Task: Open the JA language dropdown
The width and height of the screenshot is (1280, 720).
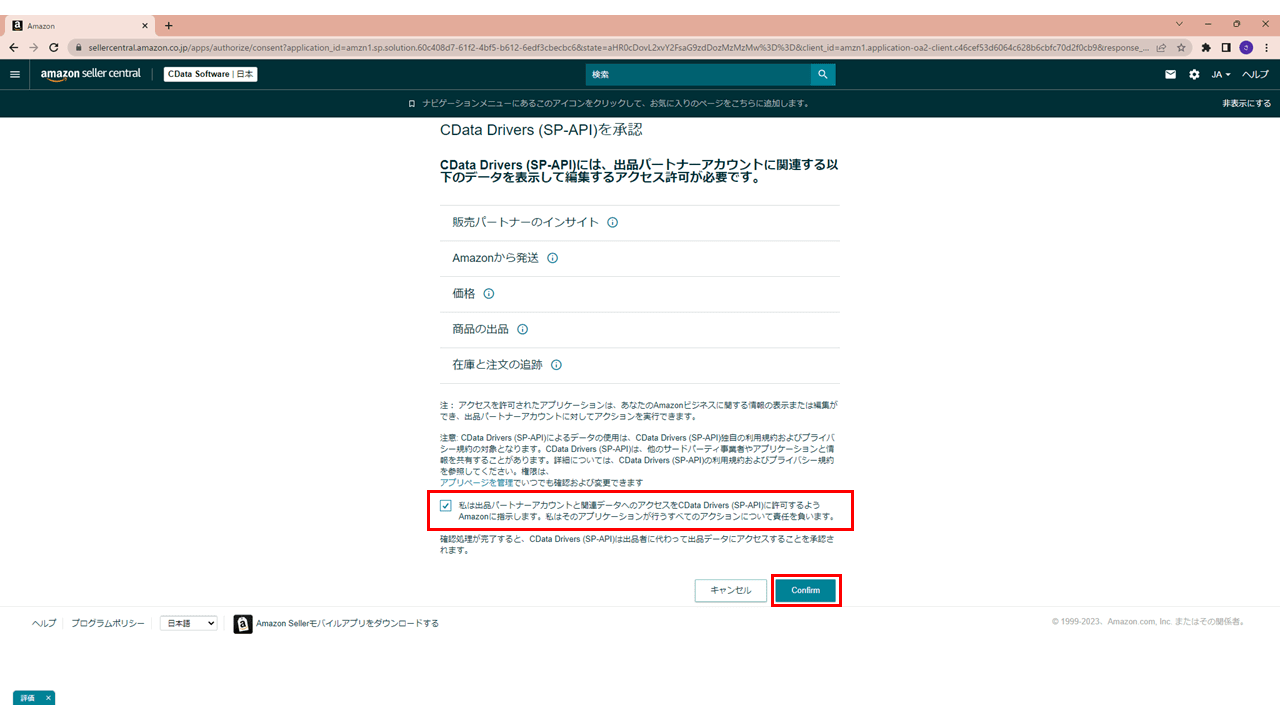Action: pos(1221,74)
